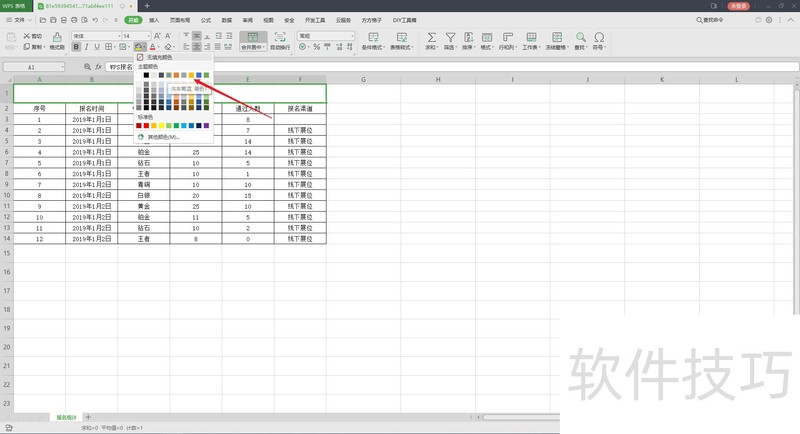Image resolution: width=800 pixels, height=434 pixels.
Task: Click the fill color bucket icon
Action: 138,47
